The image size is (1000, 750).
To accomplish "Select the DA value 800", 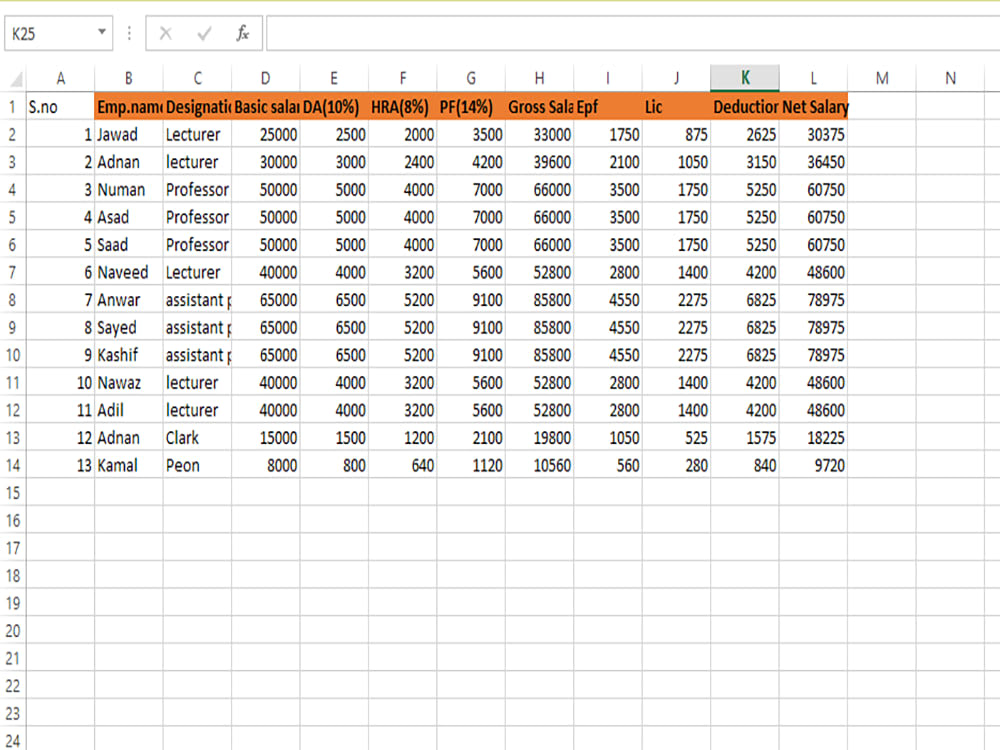I will (x=334, y=466).
